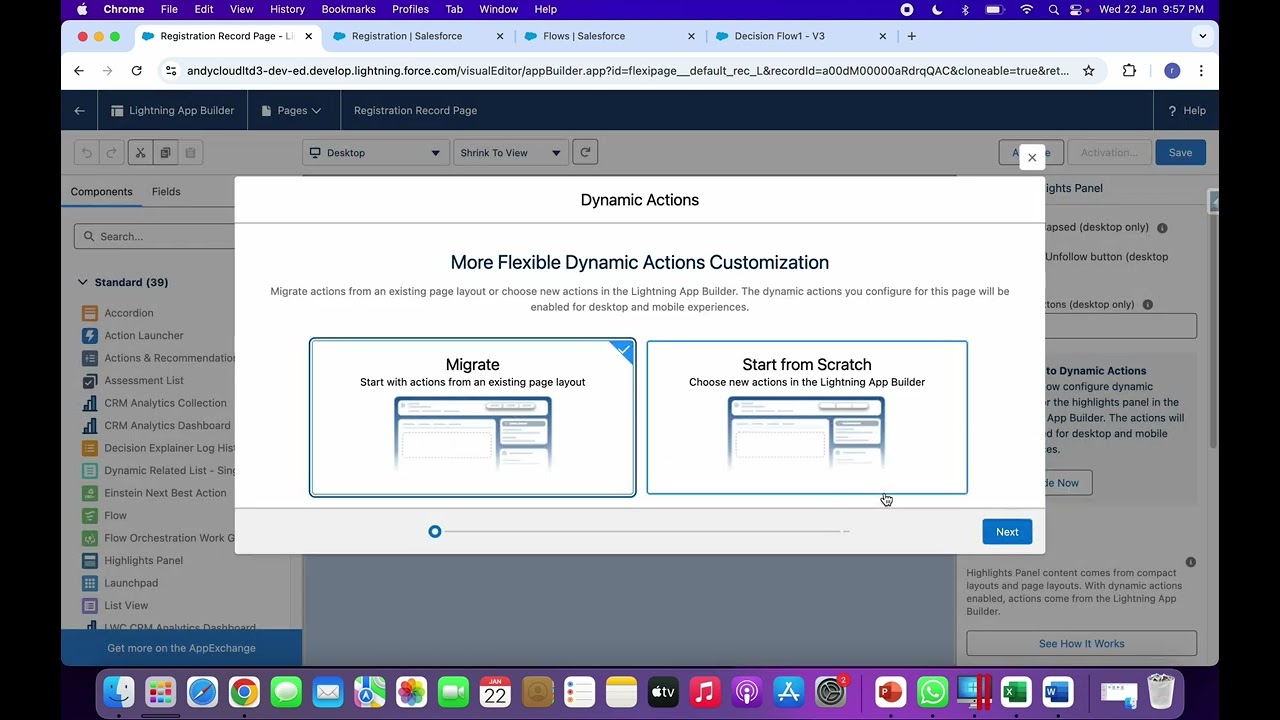Click the Flow component icon
The image size is (1280, 720).
click(89, 516)
